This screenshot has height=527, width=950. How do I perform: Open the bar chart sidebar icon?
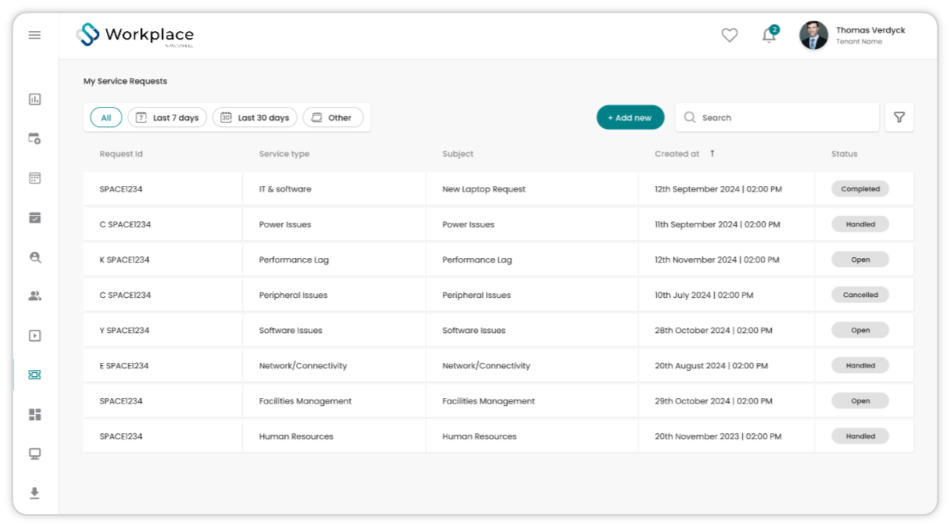coord(35,99)
